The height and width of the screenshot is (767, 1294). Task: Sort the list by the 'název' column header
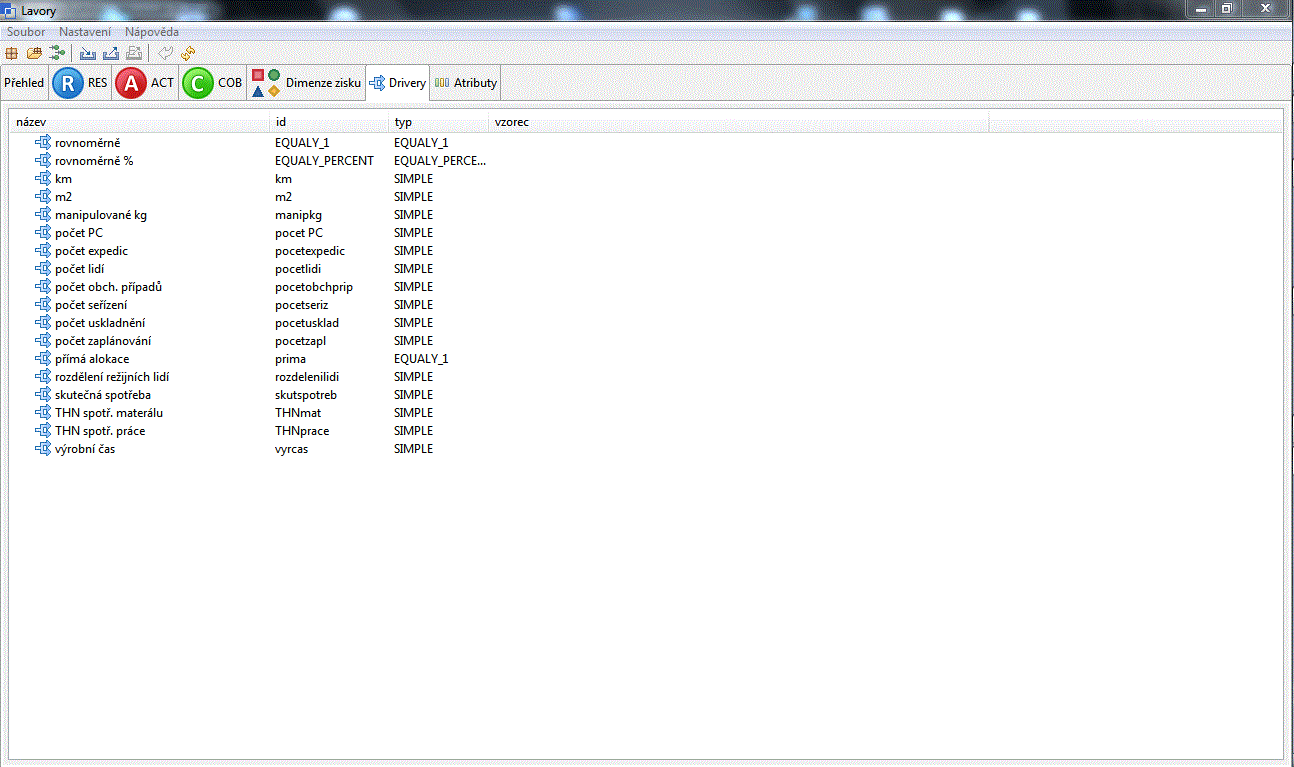pos(140,122)
